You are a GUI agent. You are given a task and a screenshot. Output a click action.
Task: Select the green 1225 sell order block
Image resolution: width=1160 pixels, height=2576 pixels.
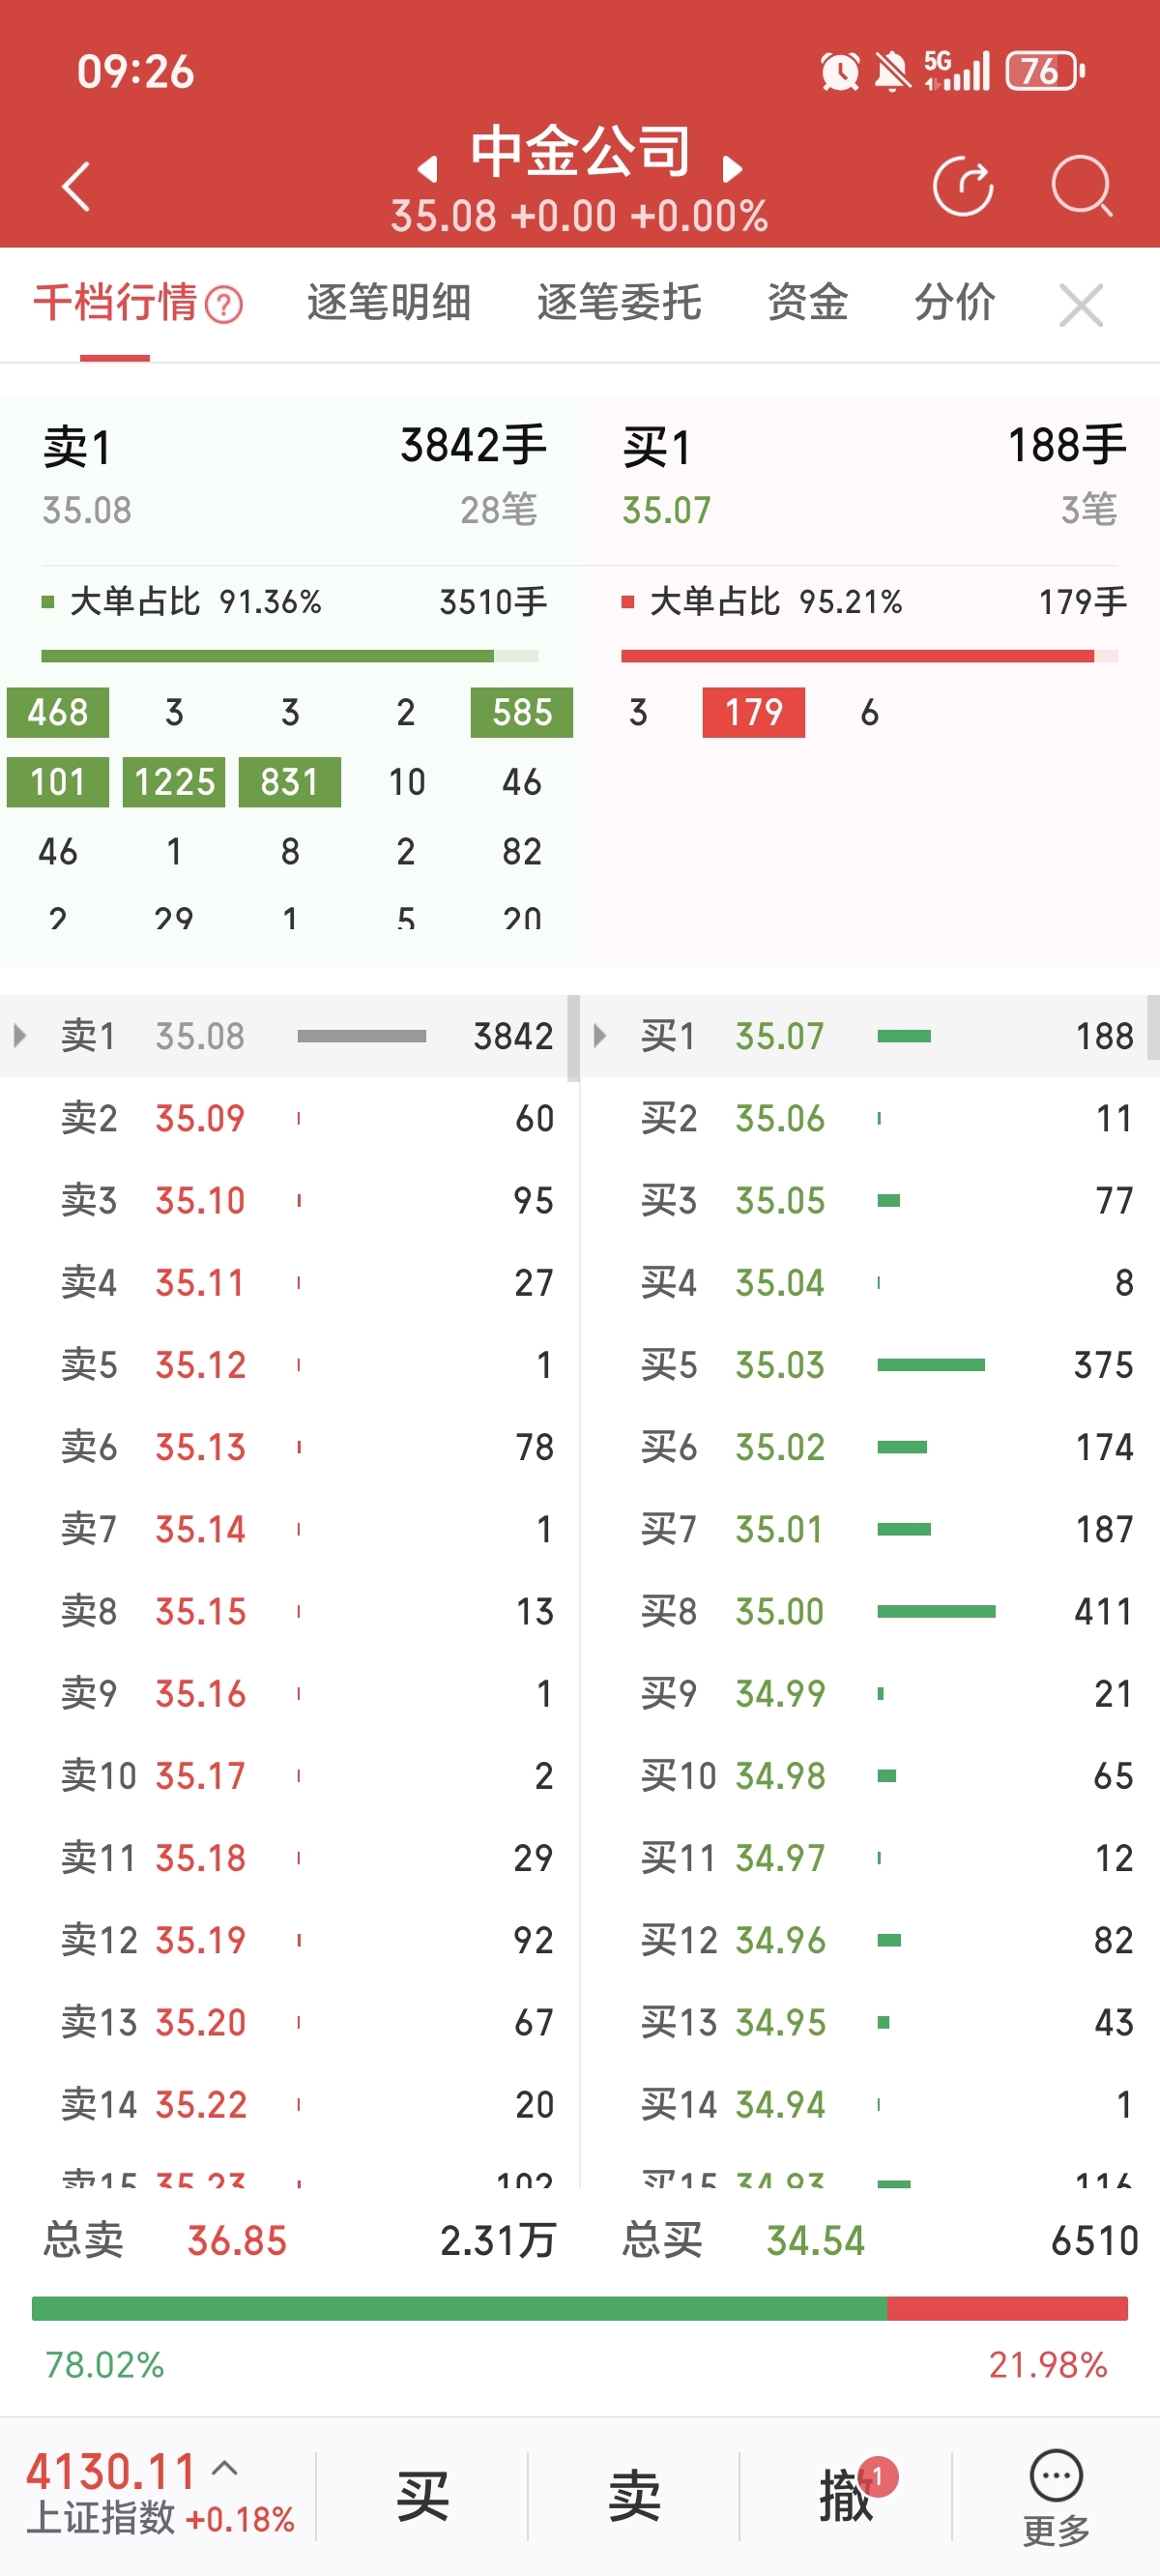point(174,782)
